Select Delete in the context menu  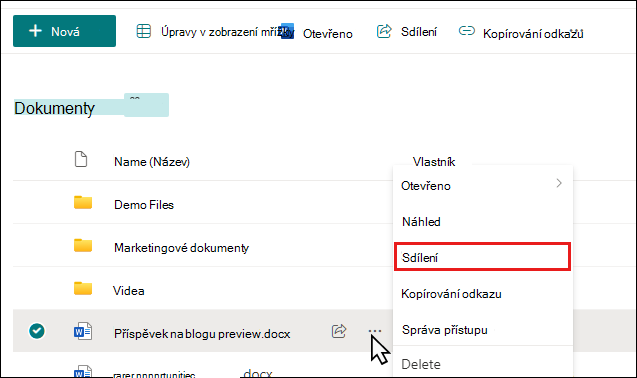pyautogui.click(x=420, y=364)
